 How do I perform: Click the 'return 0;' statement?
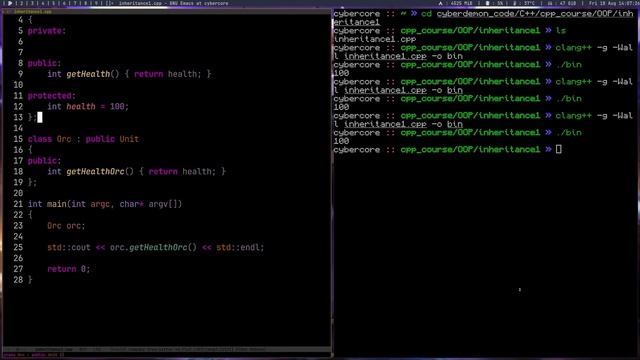click(68, 269)
